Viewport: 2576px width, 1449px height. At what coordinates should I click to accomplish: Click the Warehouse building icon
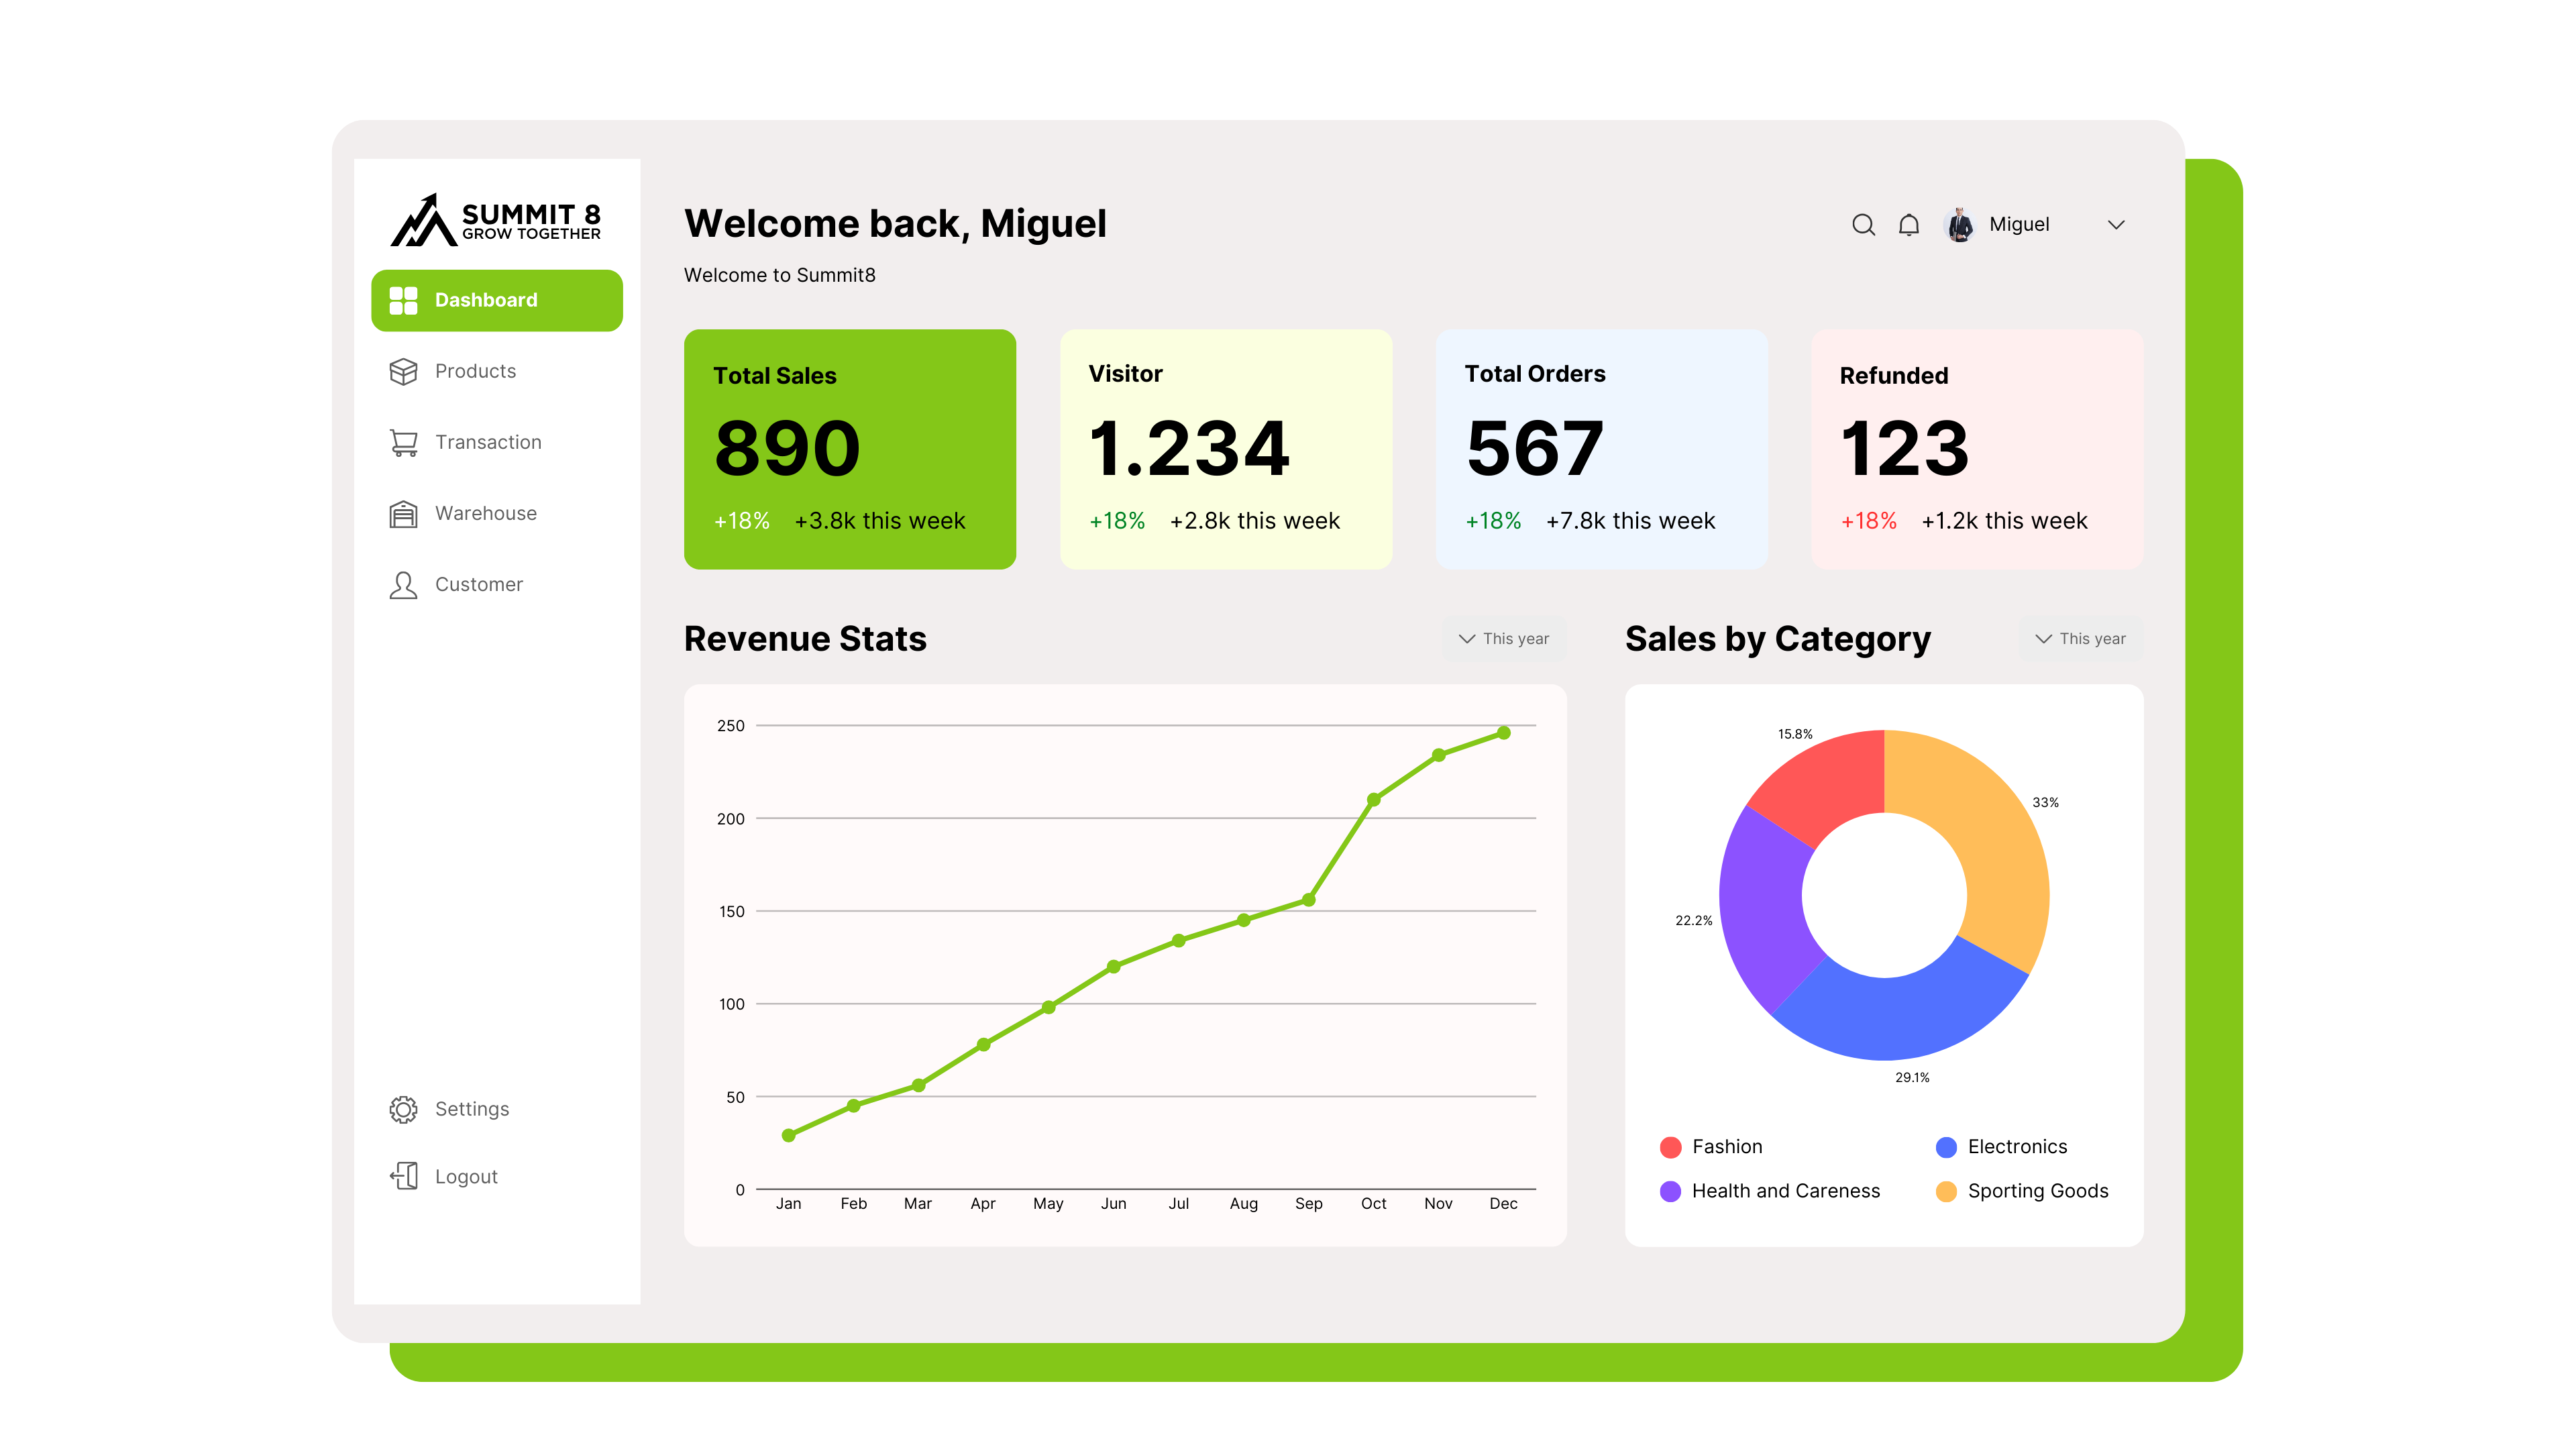coord(403,513)
